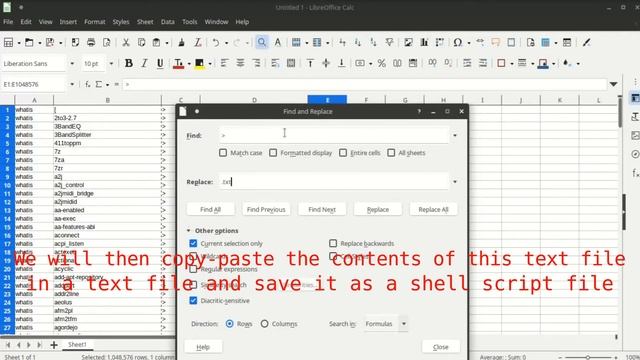Toggle Italic formatting
Viewport: 640px width, 360px height.
144,63
